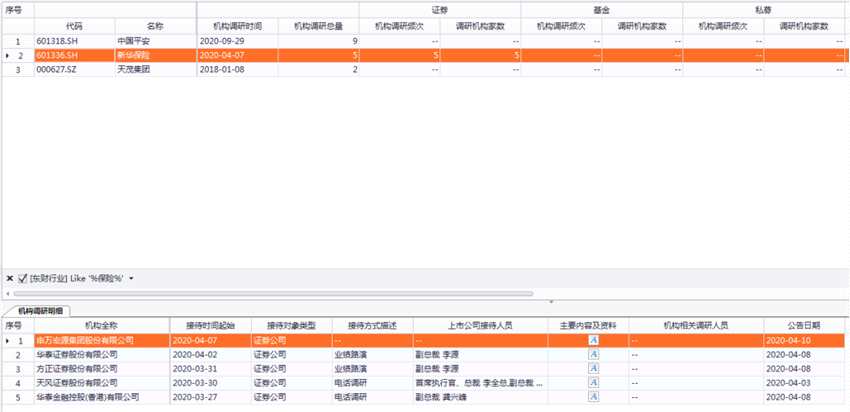The height and width of the screenshot is (412, 850).
Task: Click the reception date 2020-03-31
Action: coord(210,369)
